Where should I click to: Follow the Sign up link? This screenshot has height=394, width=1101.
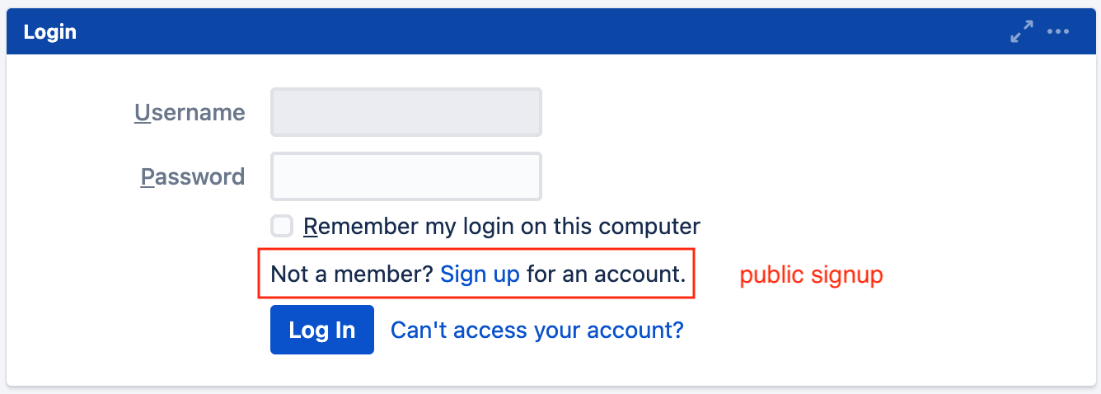480,273
